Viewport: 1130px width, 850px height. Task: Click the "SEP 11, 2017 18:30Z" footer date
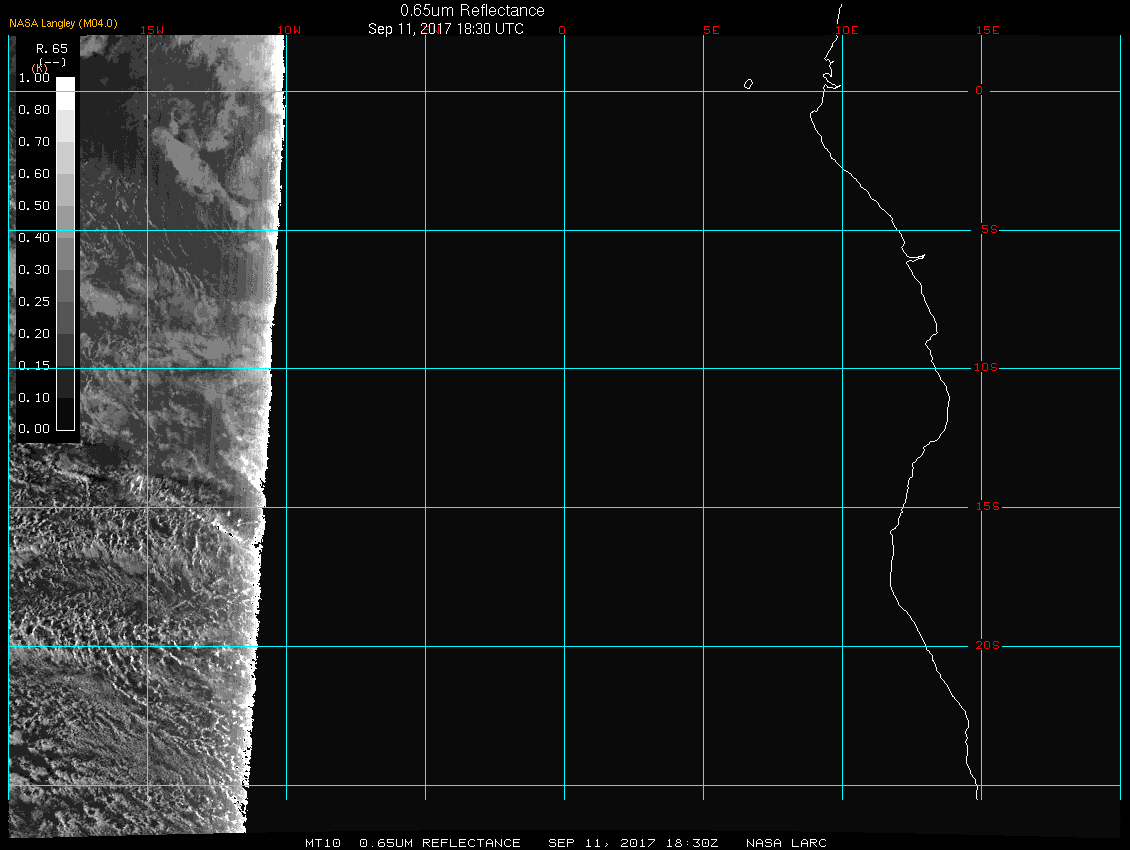tap(633, 843)
